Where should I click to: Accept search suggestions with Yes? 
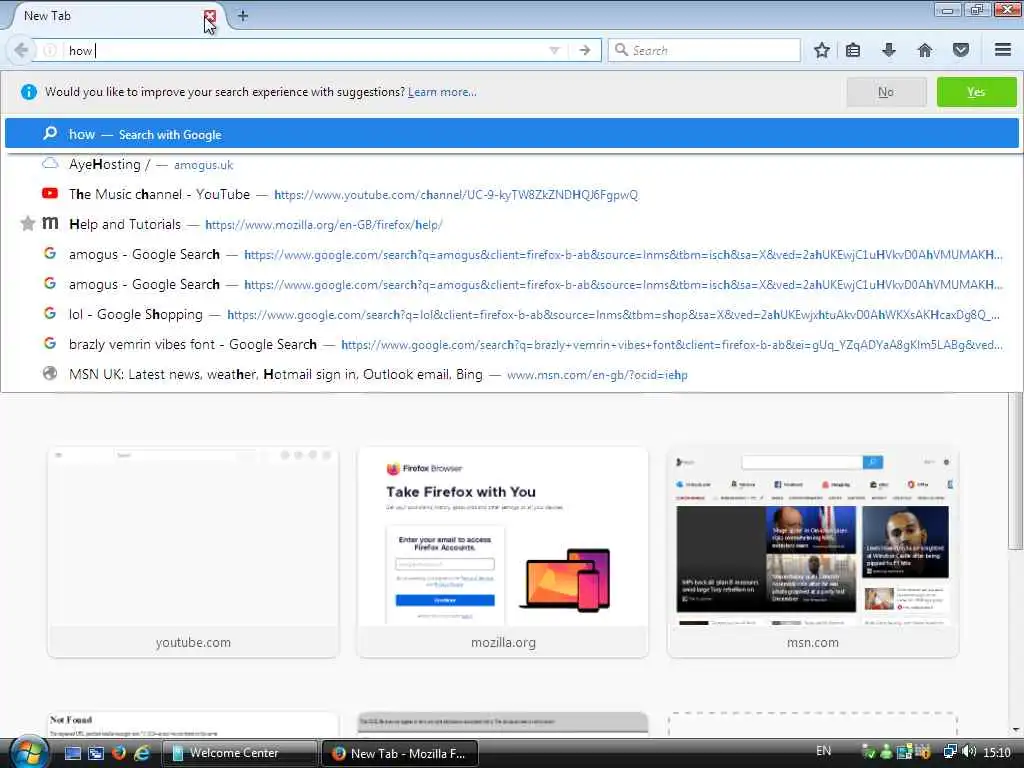(976, 92)
